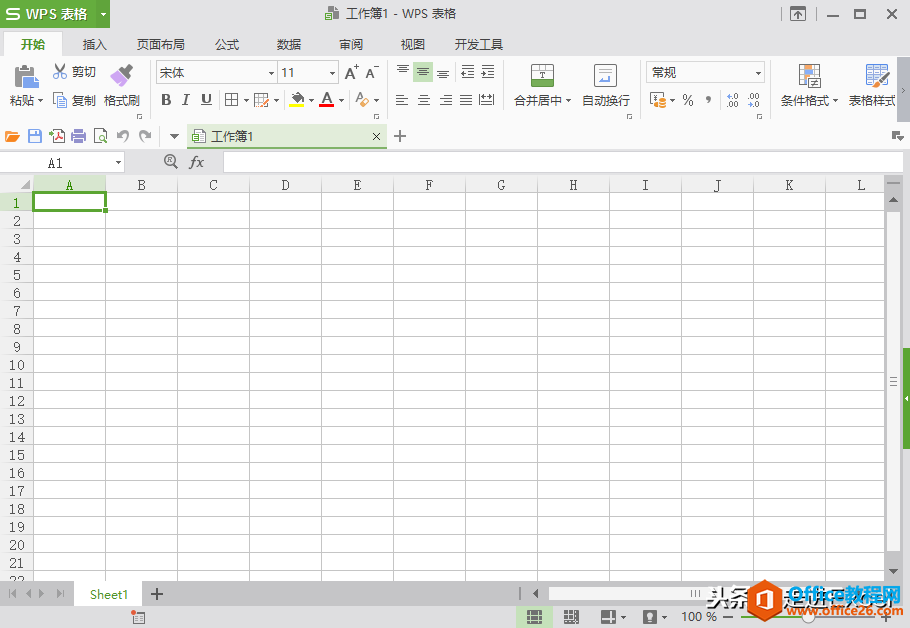
Task: Justify text alignment icon
Action: [466, 100]
